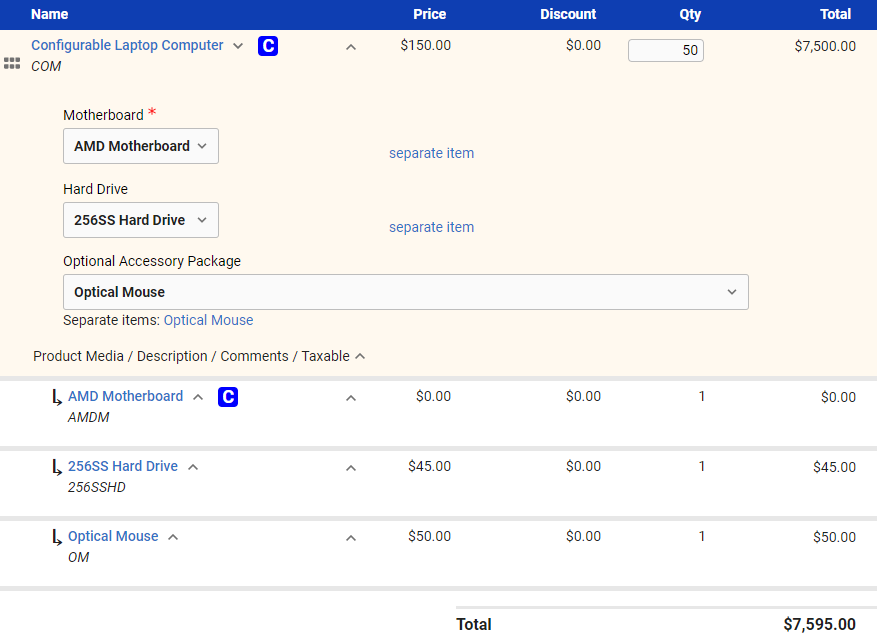
Task: Open the Motherboard selection dropdown
Action: tap(140, 146)
